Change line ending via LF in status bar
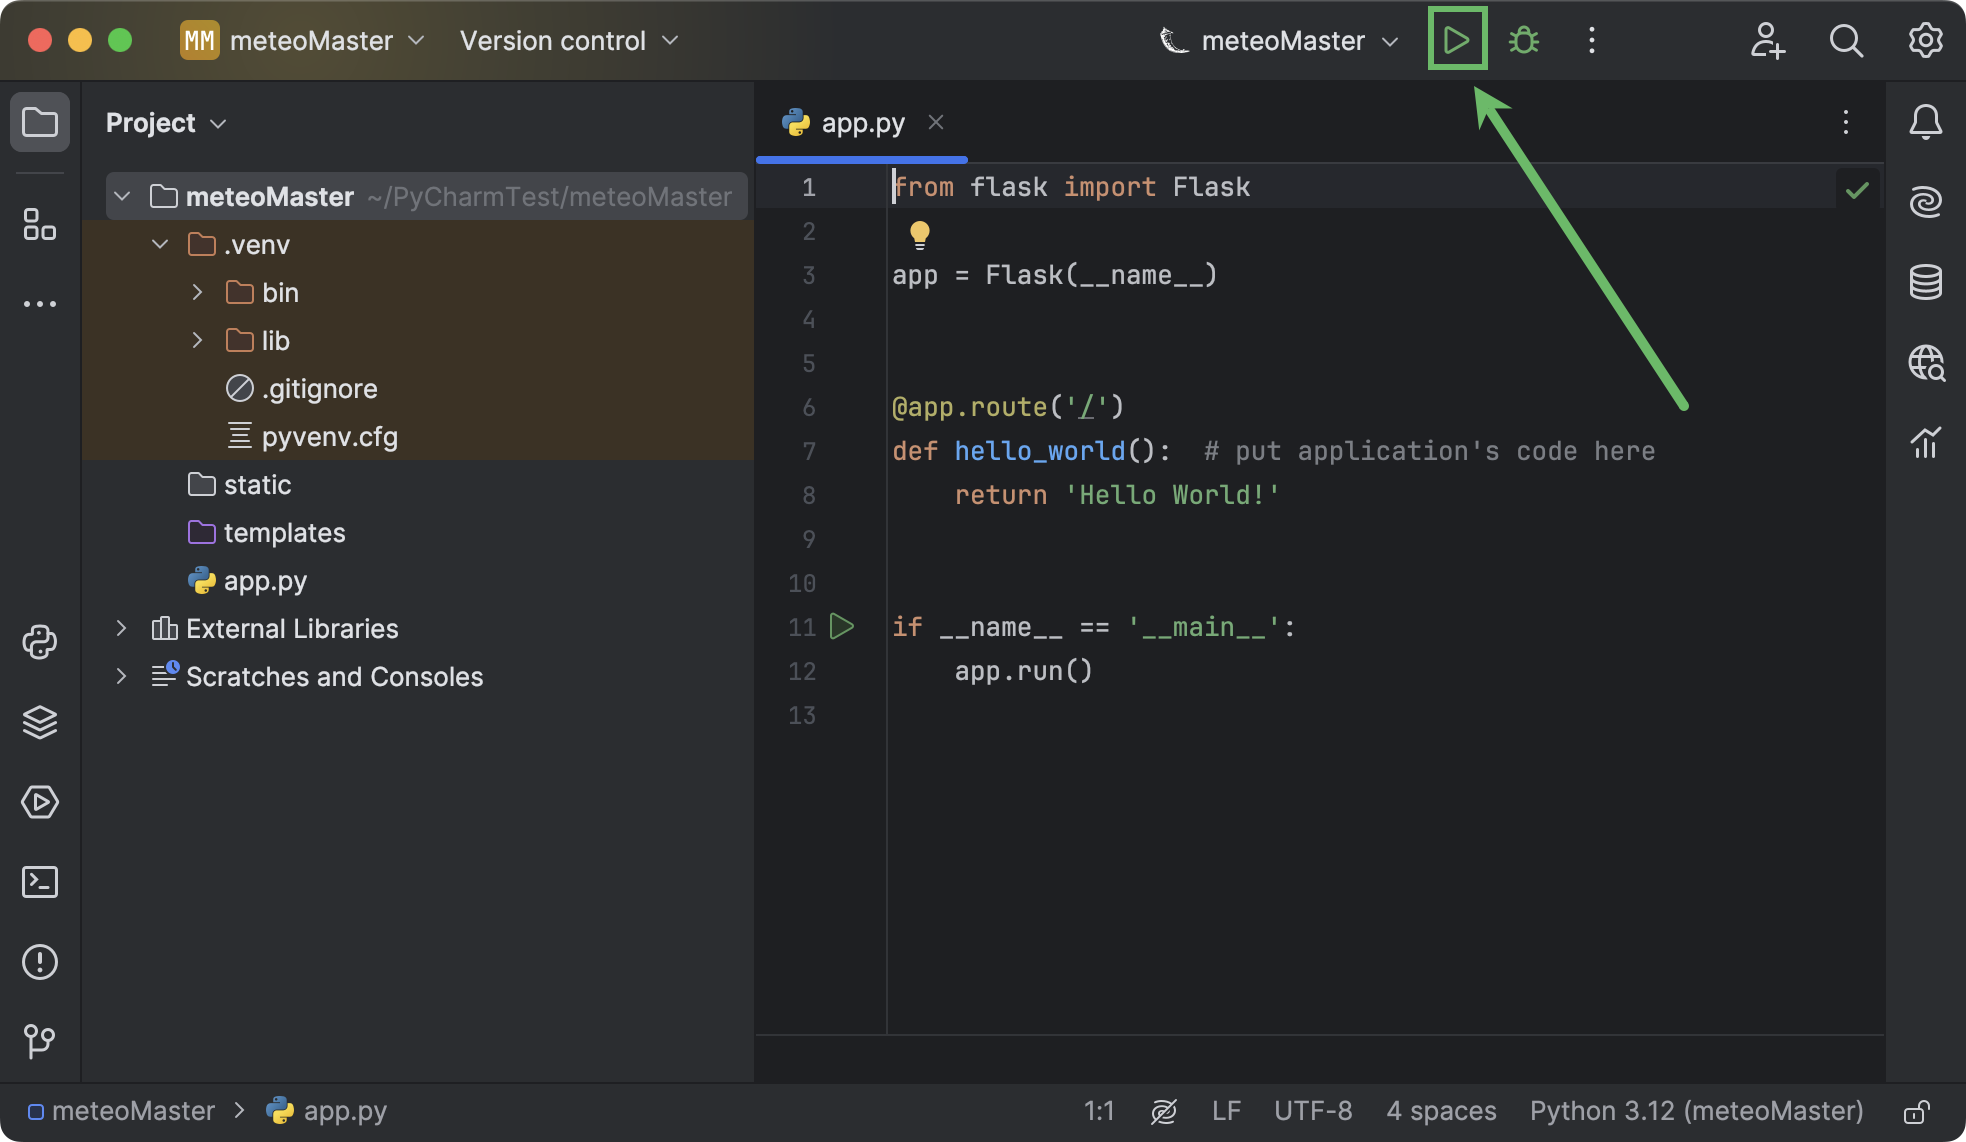Screen dimensions: 1966x1142 click(x=1226, y=1110)
